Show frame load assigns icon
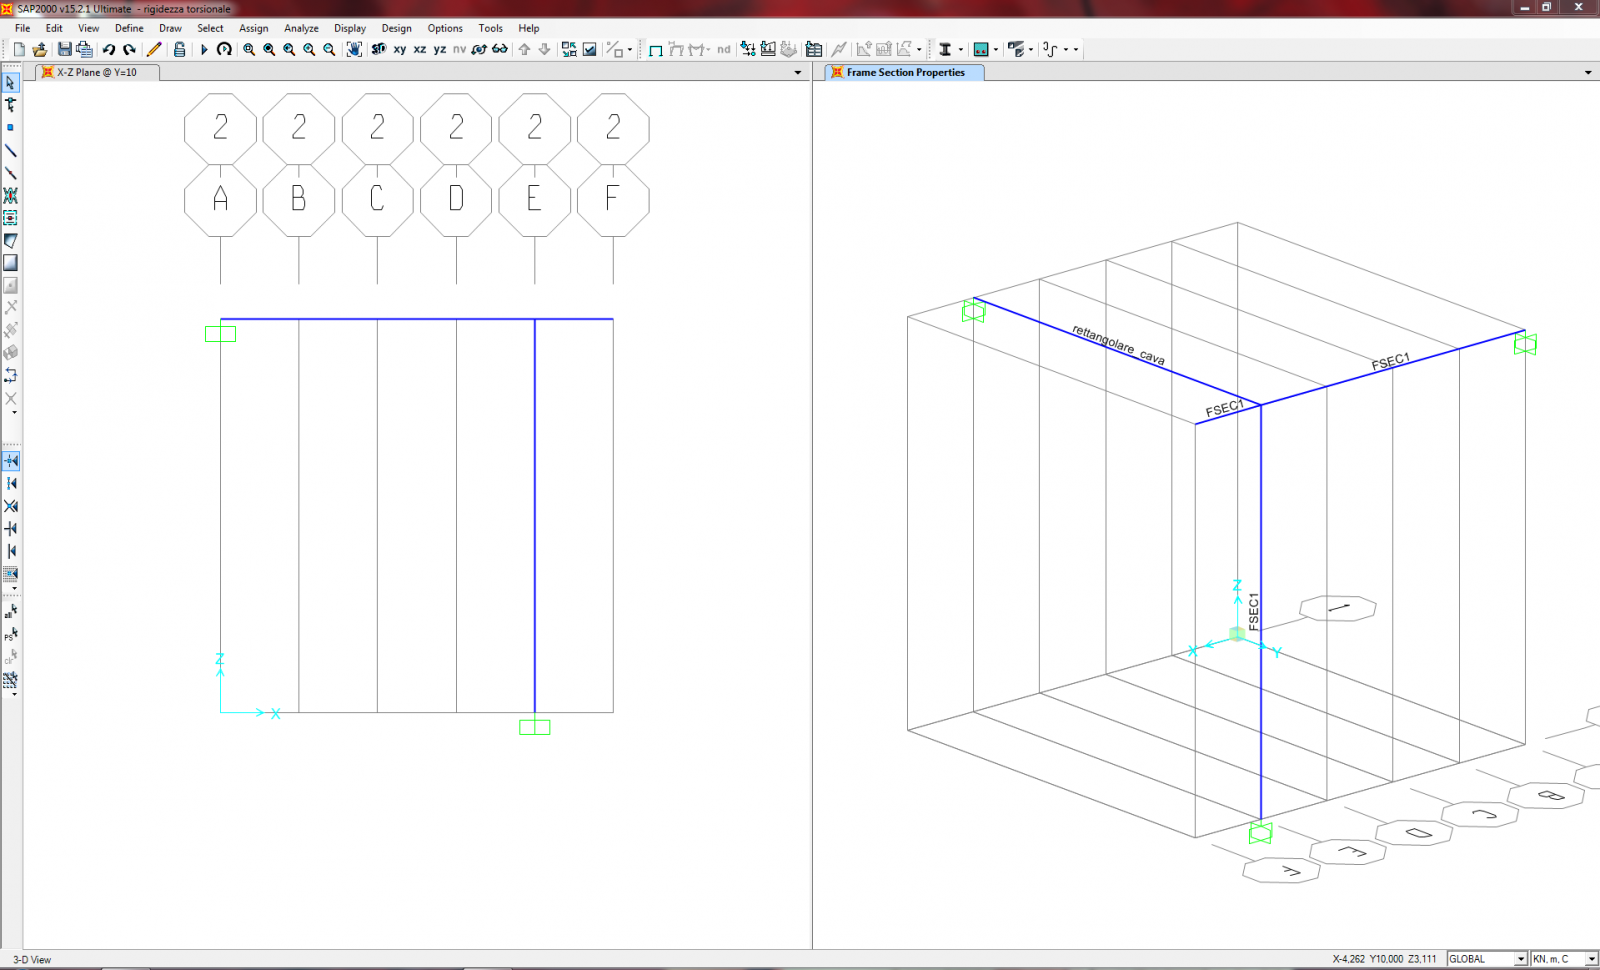The width and height of the screenshot is (1600, 970). point(768,49)
